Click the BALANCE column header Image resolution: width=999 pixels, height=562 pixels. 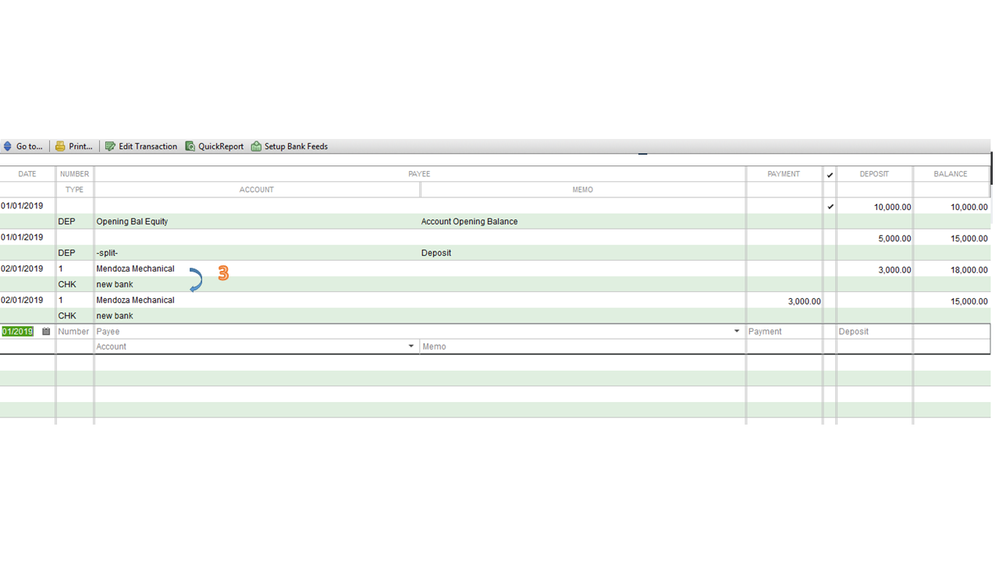(x=951, y=174)
